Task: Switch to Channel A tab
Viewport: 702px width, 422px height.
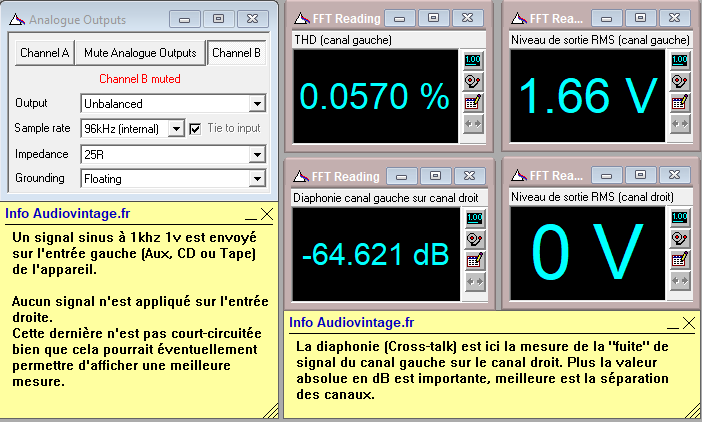Action: click(44, 53)
